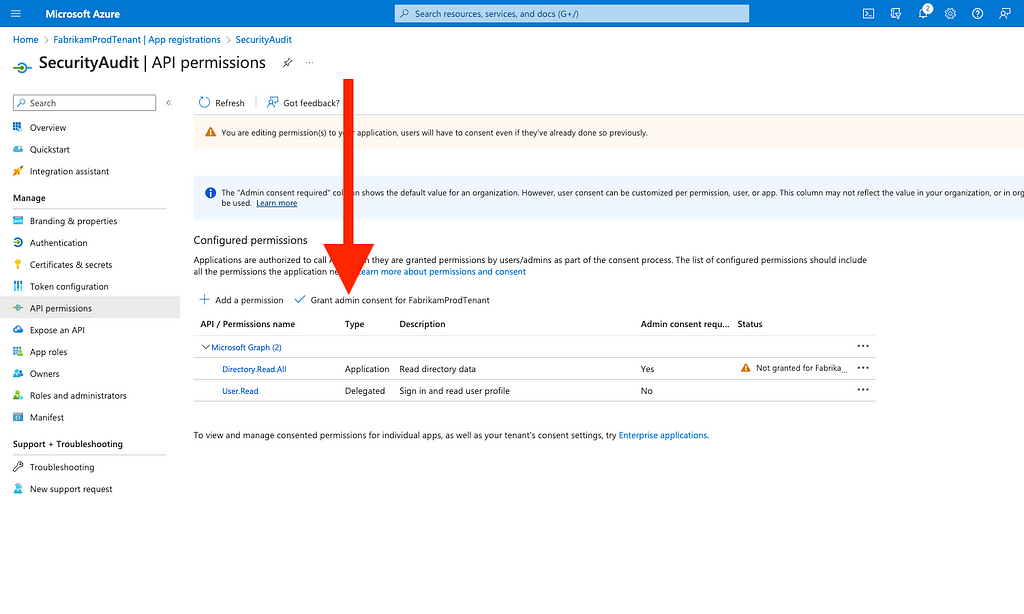Open the Directories and subscriptions filter icon
Screen dimensions: 1024x614
(x=896, y=14)
